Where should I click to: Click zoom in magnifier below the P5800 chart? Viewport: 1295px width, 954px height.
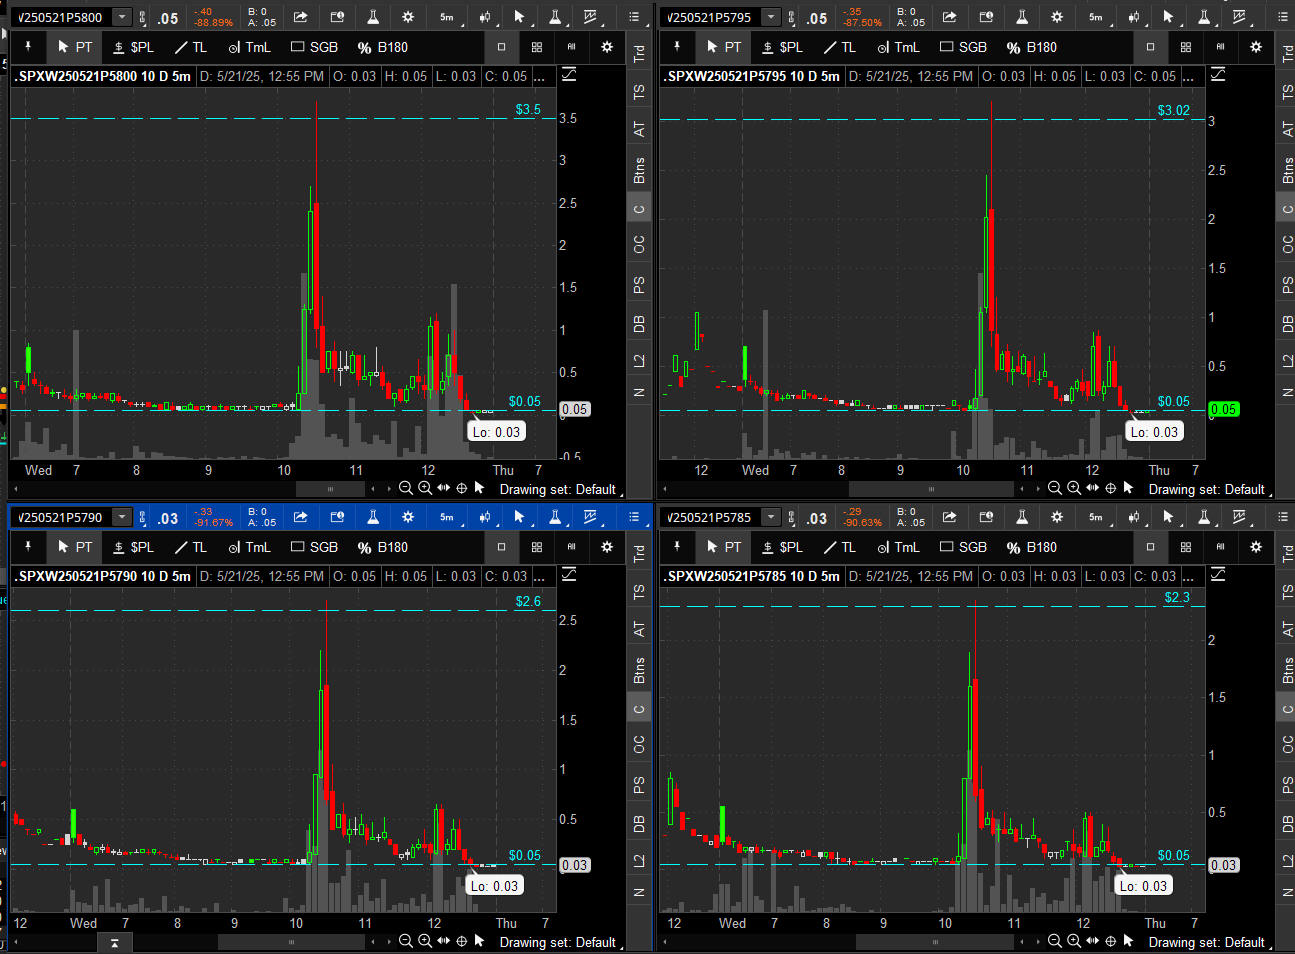pyautogui.click(x=425, y=488)
